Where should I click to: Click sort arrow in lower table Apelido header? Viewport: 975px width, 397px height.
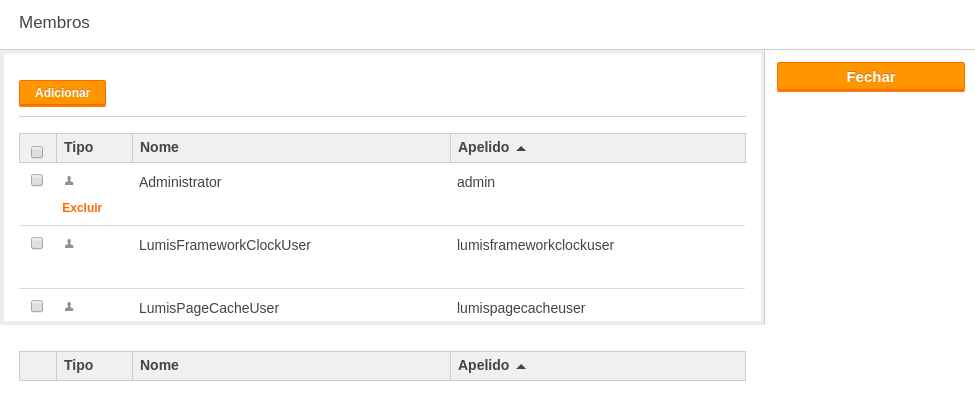(x=521, y=367)
